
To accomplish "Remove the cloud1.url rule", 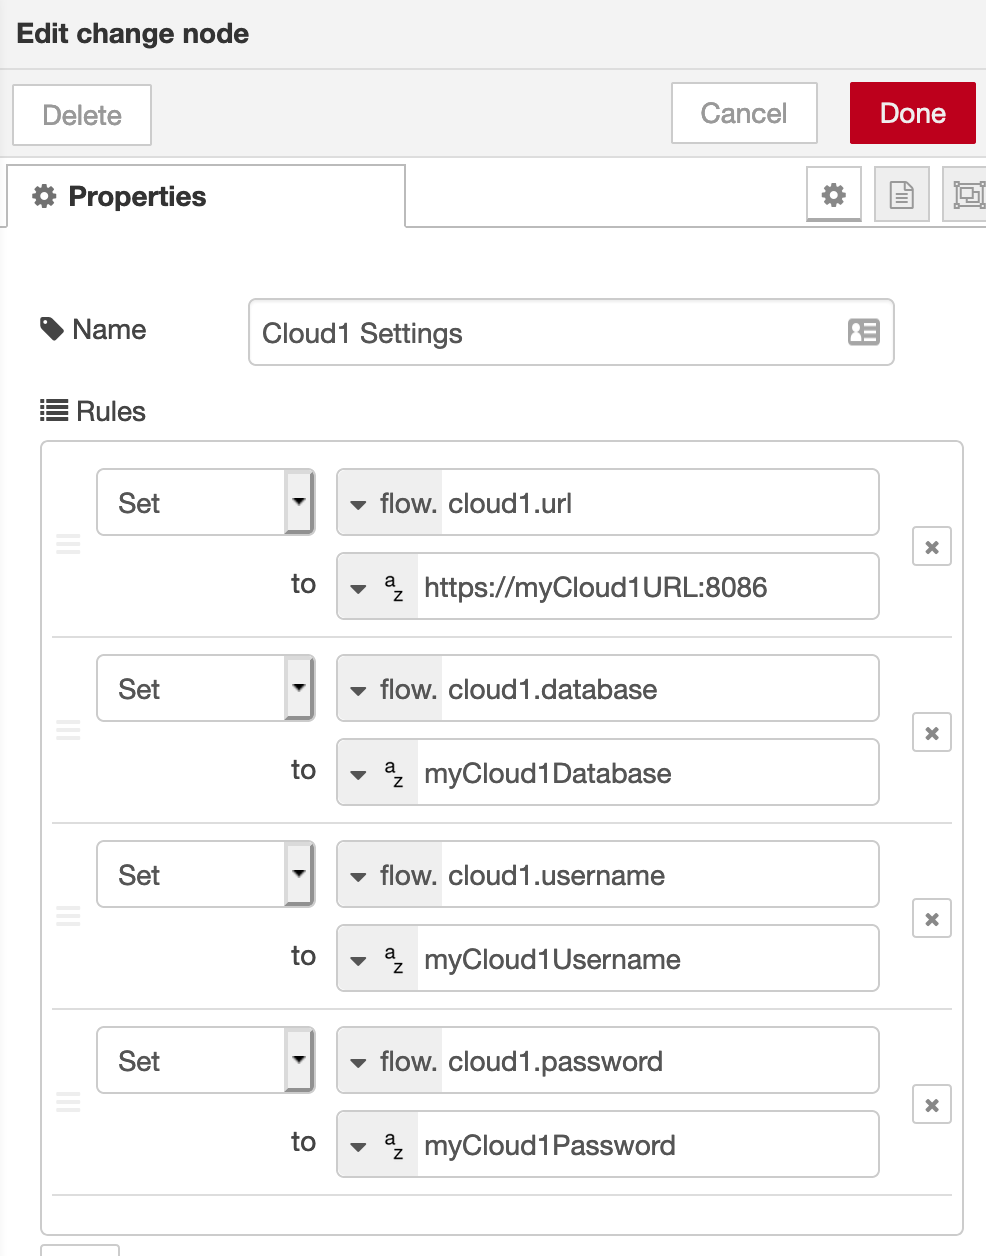I will click(931, 547).
